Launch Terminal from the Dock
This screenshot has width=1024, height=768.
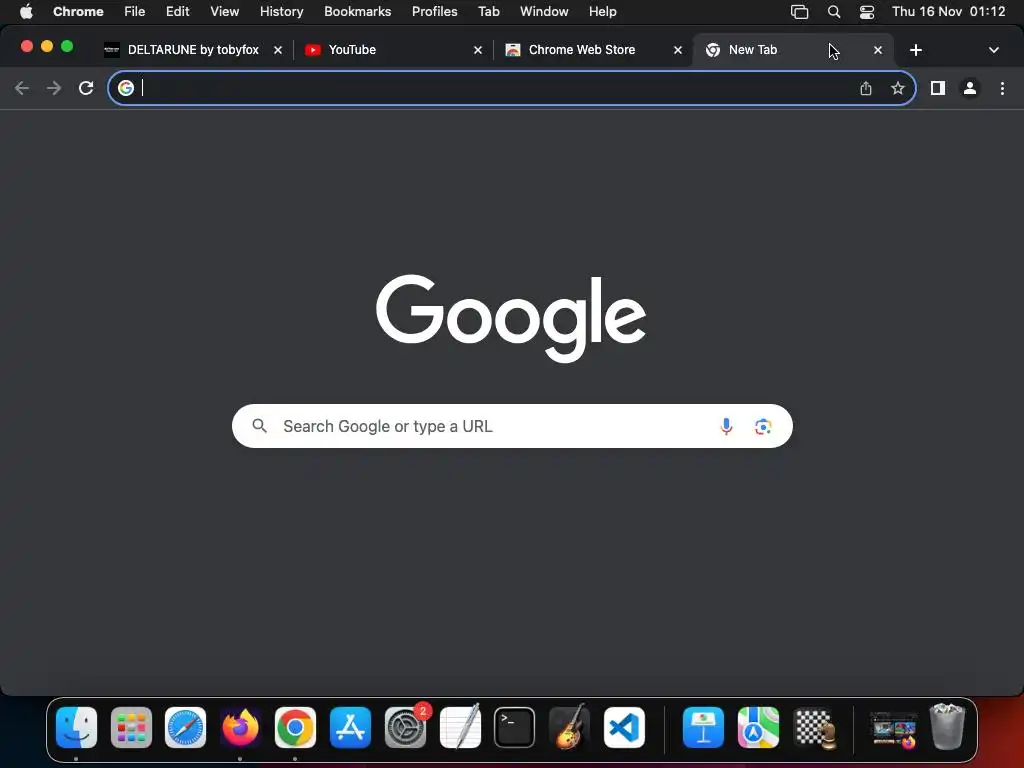[x=515, y=727]
